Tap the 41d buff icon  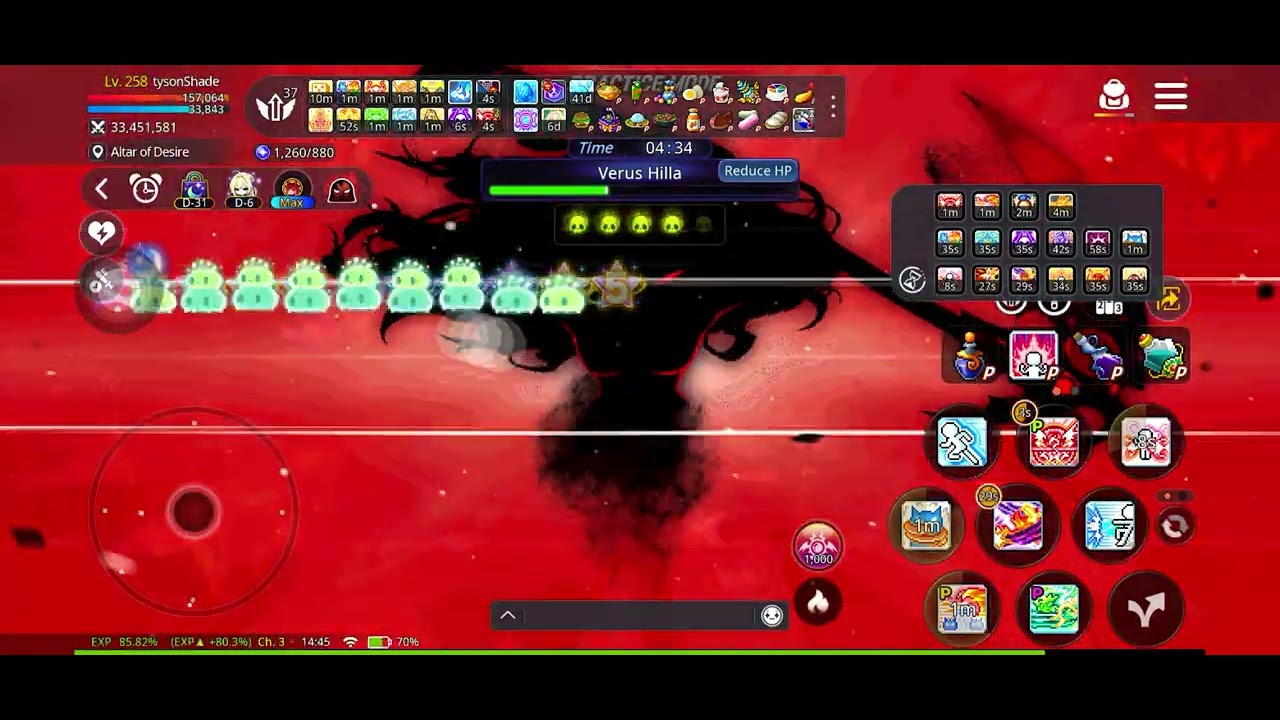coord(581,93)
